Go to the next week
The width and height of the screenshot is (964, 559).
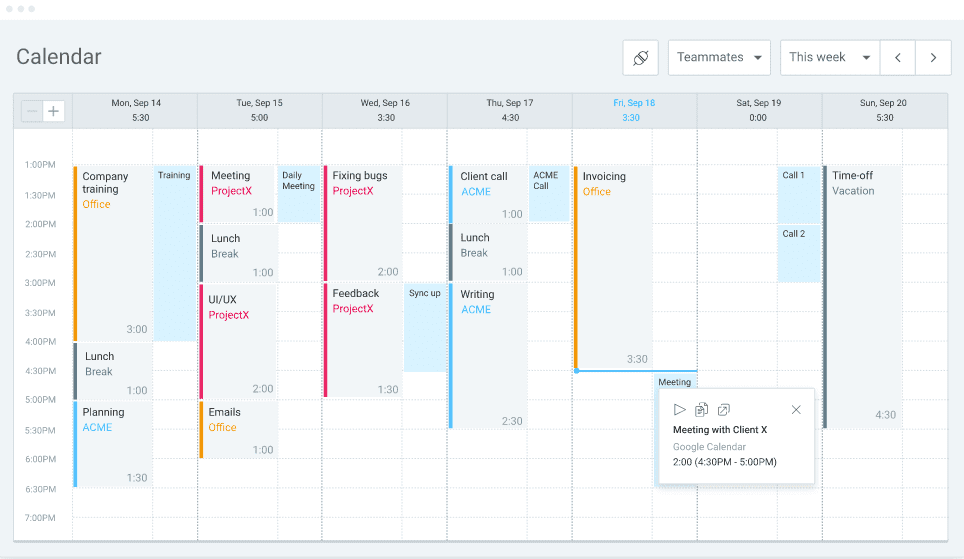pyautogui.click(x=933, y=58)
